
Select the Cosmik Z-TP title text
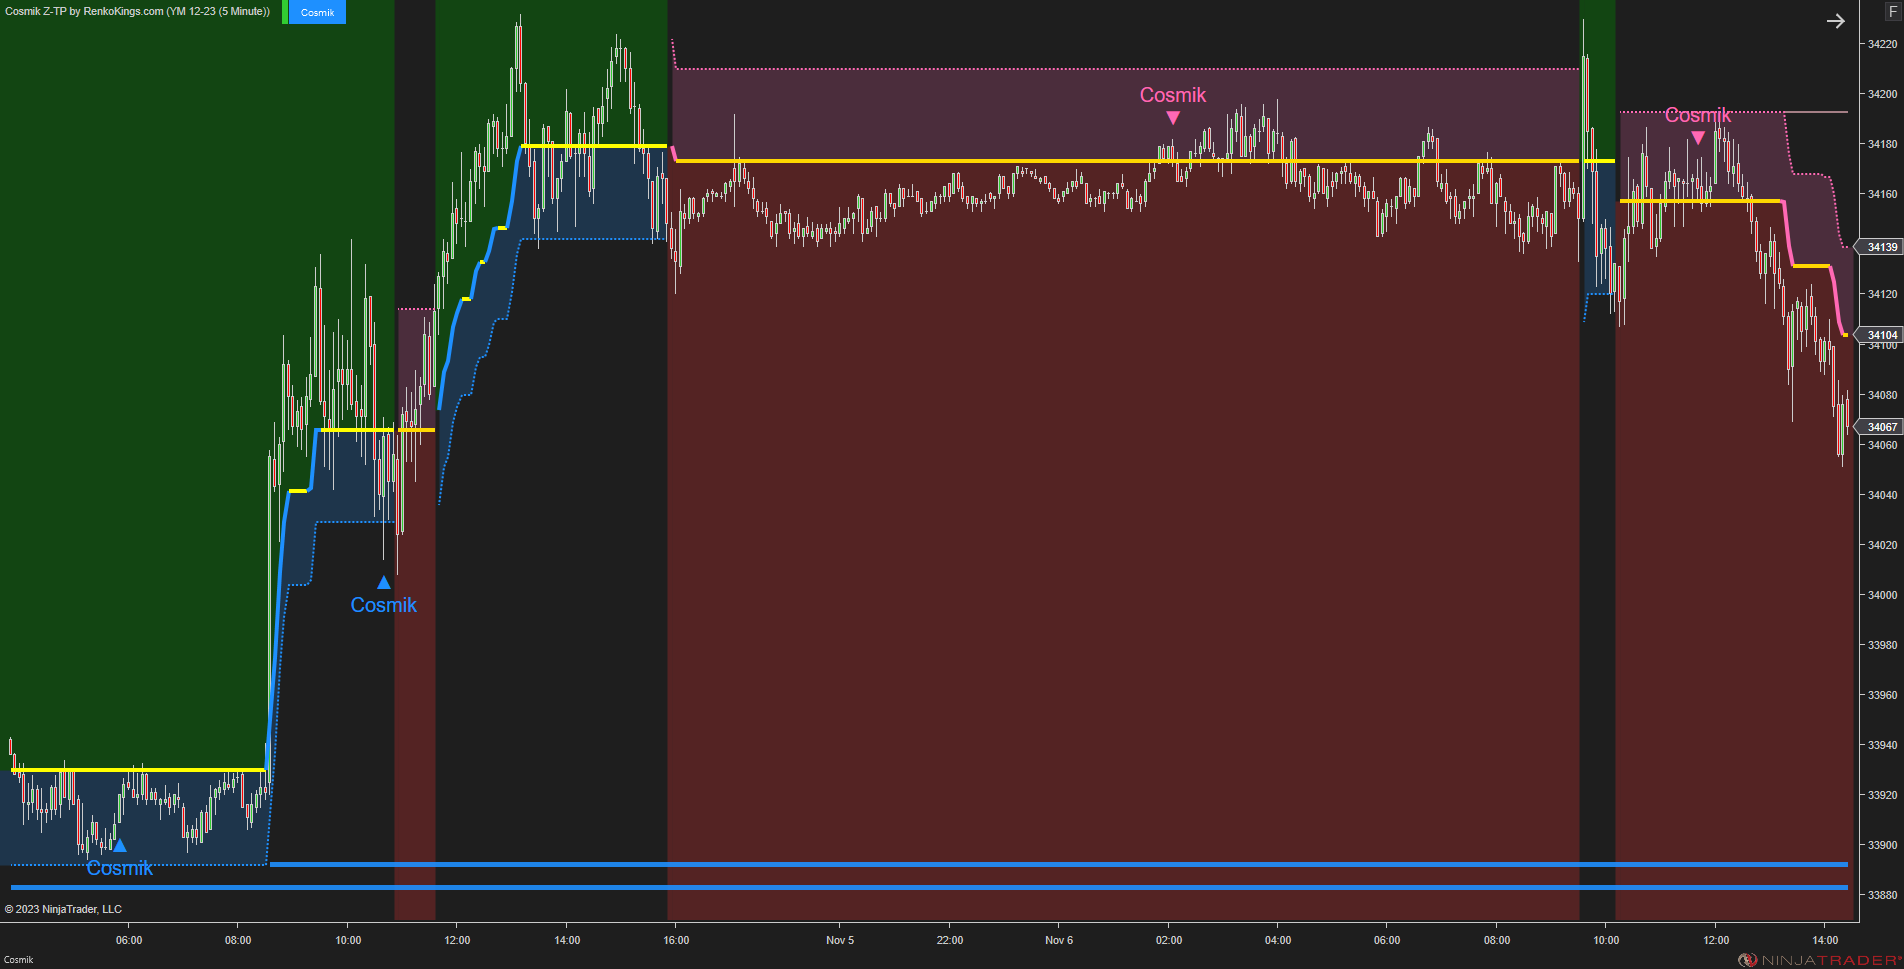point(35,12)
